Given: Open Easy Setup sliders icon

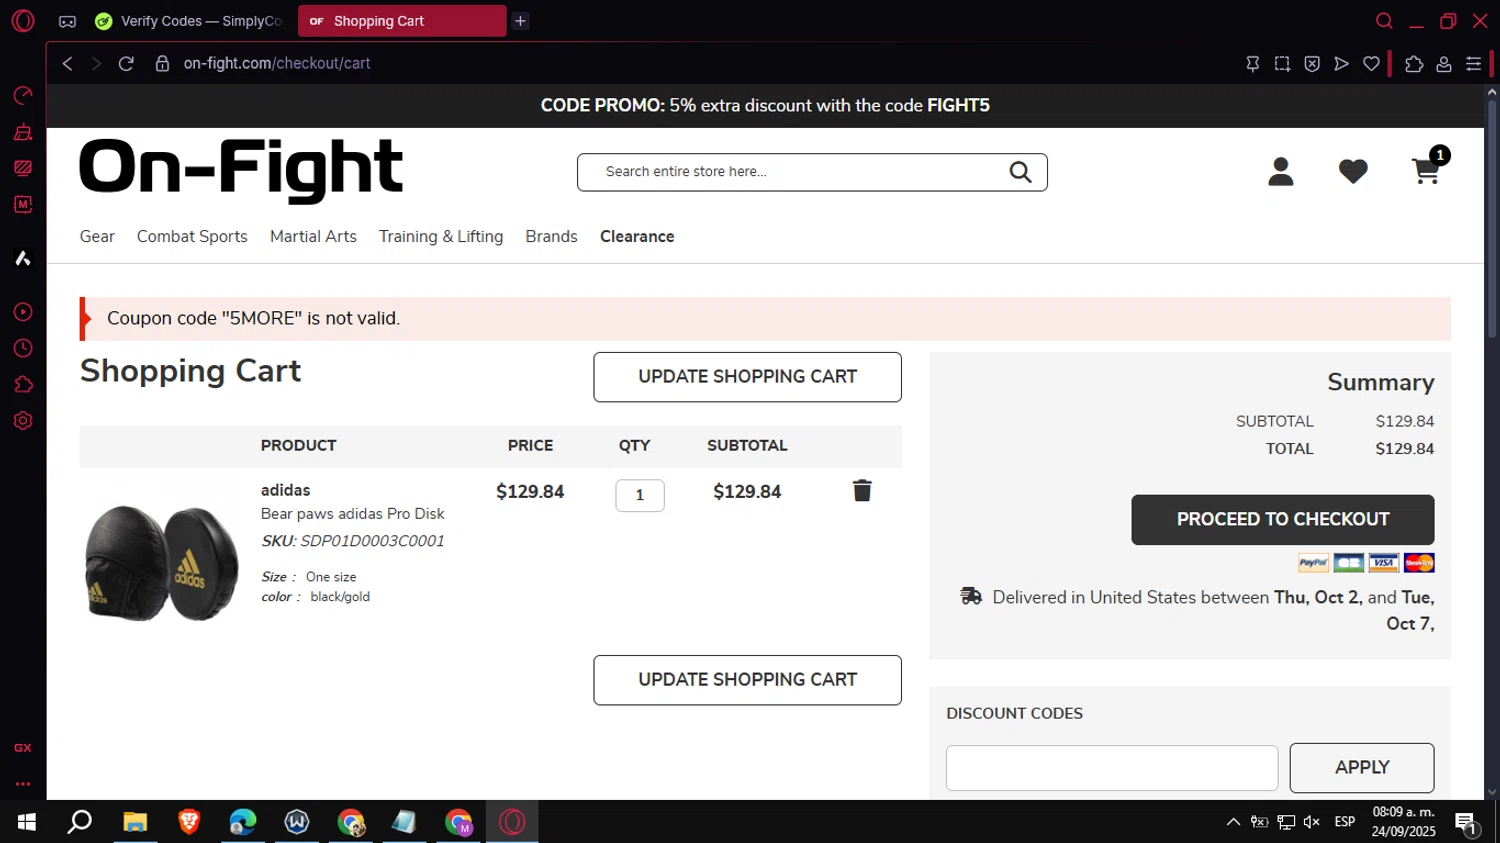Looking at the screenshot, I should [1473, 63].
